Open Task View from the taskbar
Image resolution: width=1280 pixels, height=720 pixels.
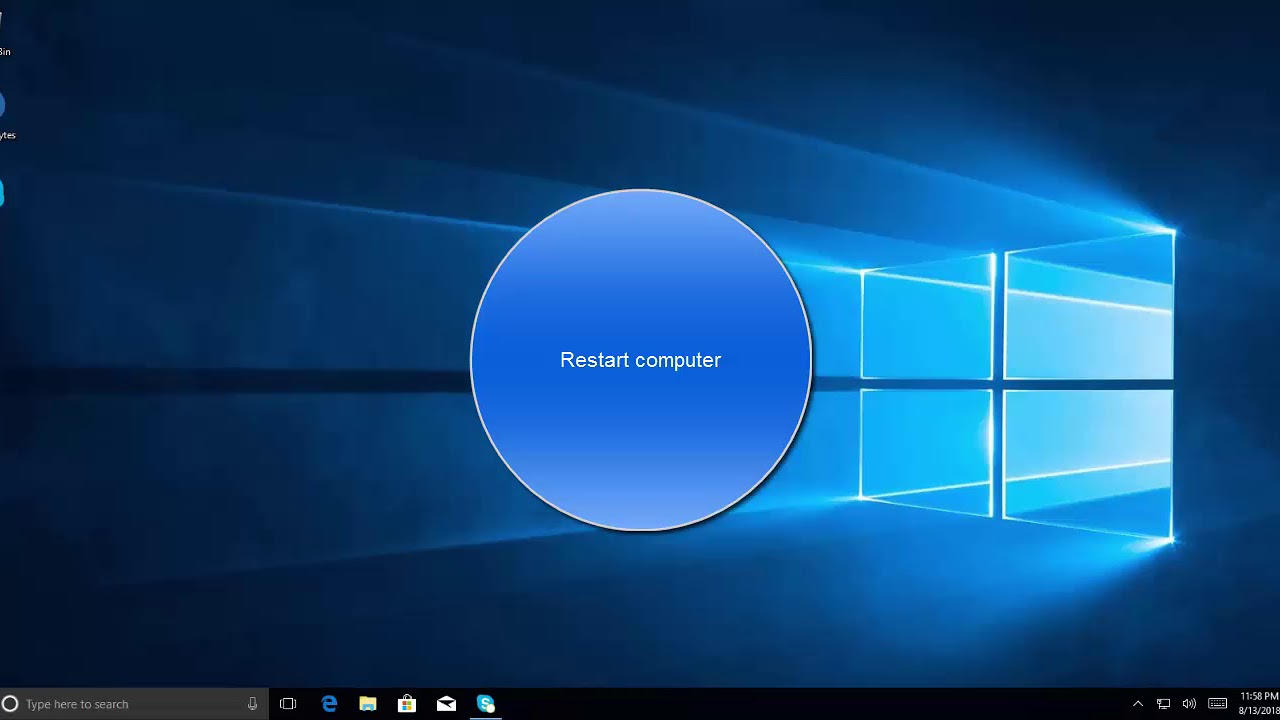(288, 704)
